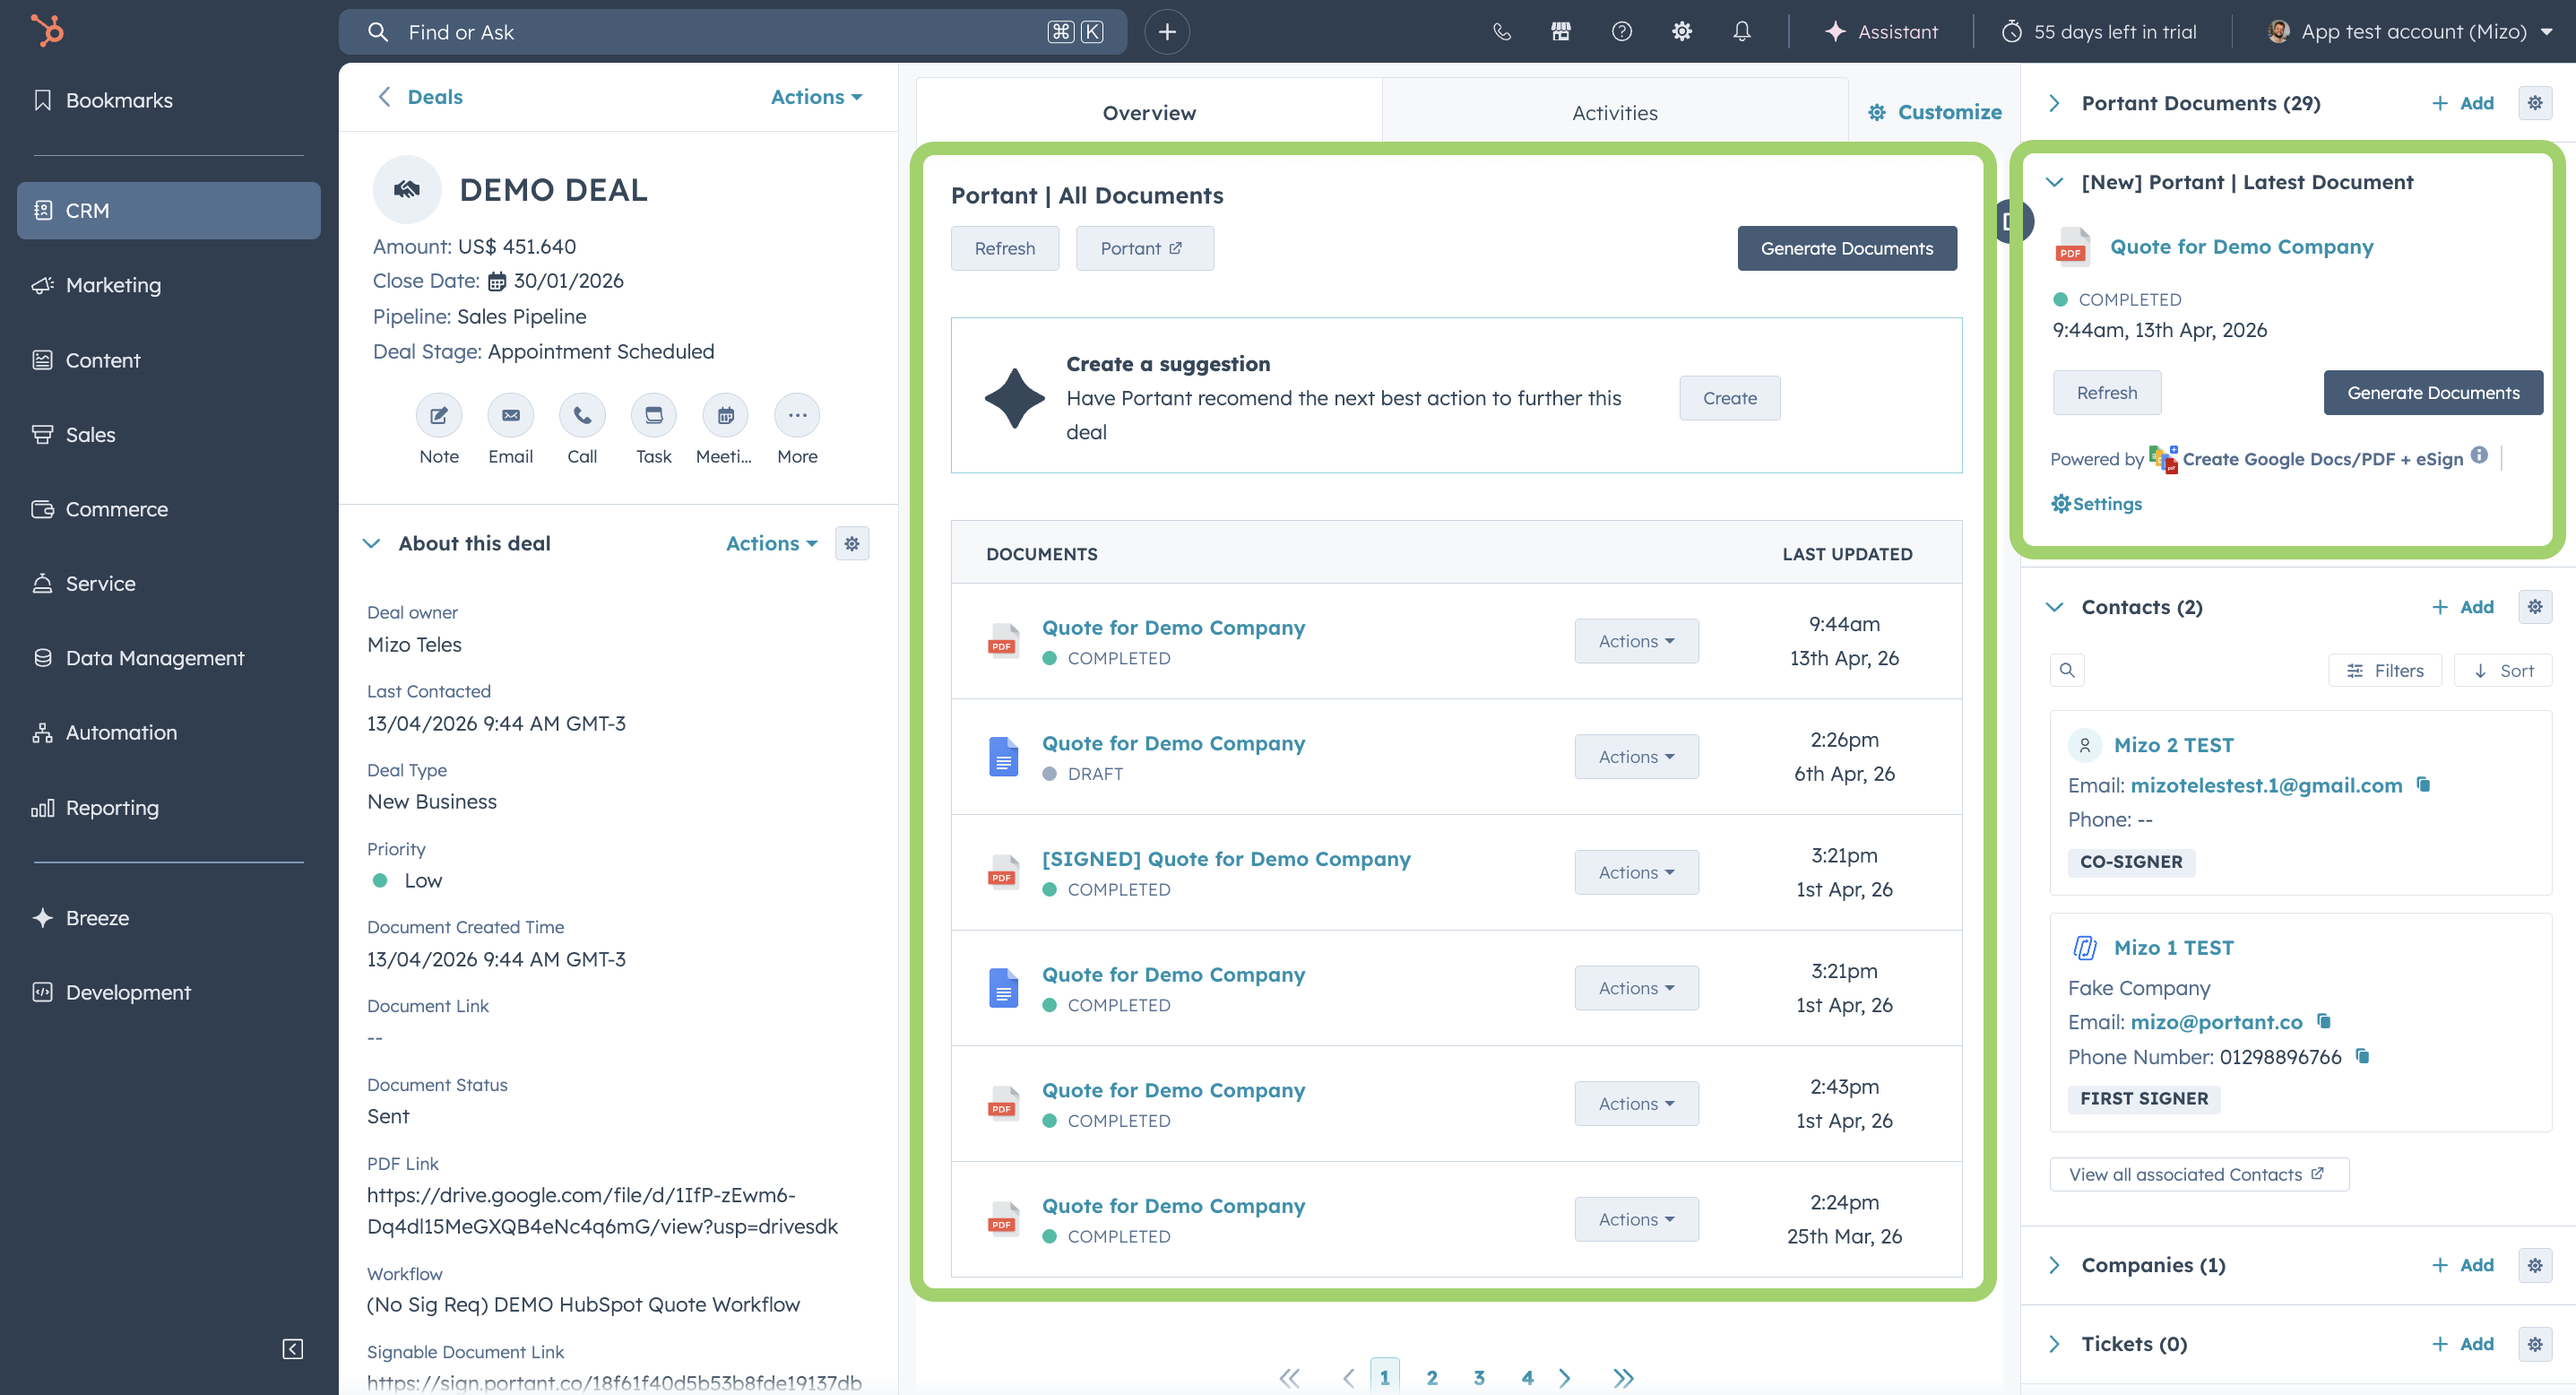Viewport: 2576px width, 1395px height.
Task: Click the Generate Documents button in All Documents
Action: pyautogui.click(x=1846, y=248)
